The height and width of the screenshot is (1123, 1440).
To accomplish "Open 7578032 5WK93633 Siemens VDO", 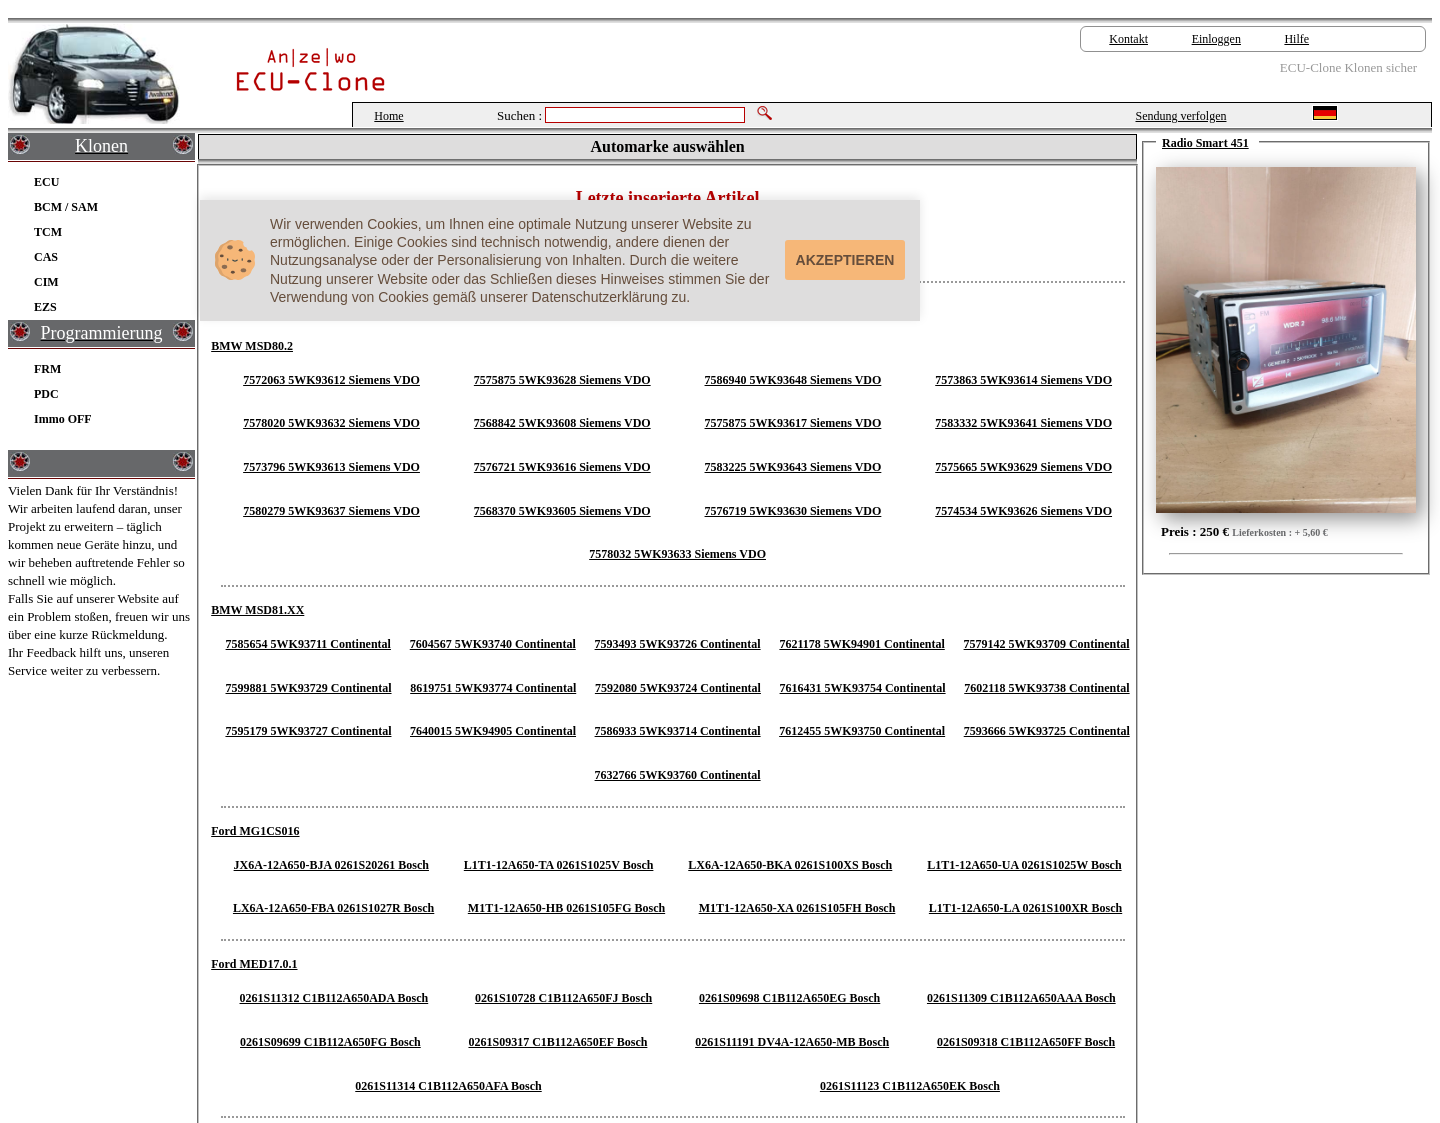I will pyautogui.click(x=677, y=554).
